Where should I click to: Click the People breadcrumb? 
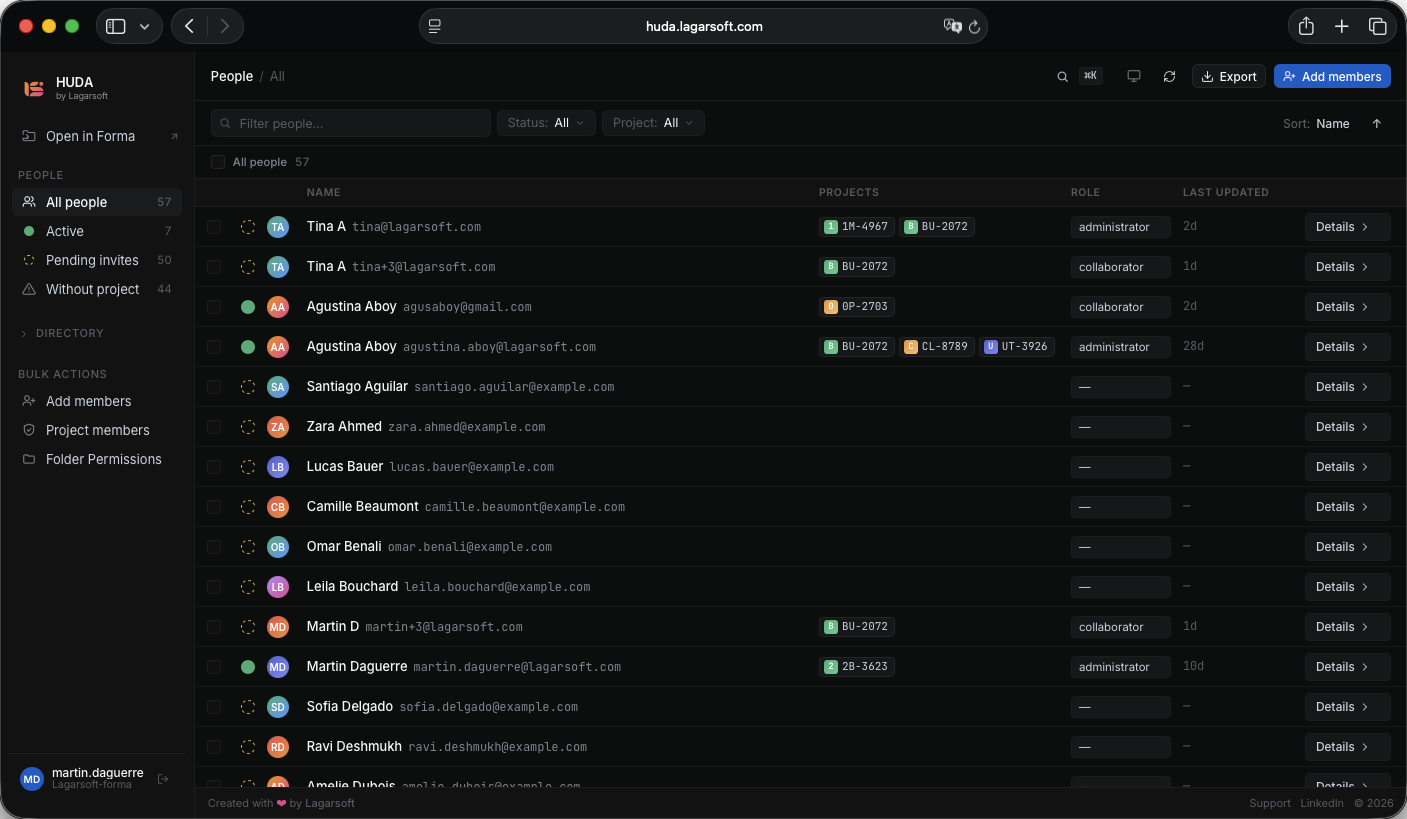(x=232, y=76)
